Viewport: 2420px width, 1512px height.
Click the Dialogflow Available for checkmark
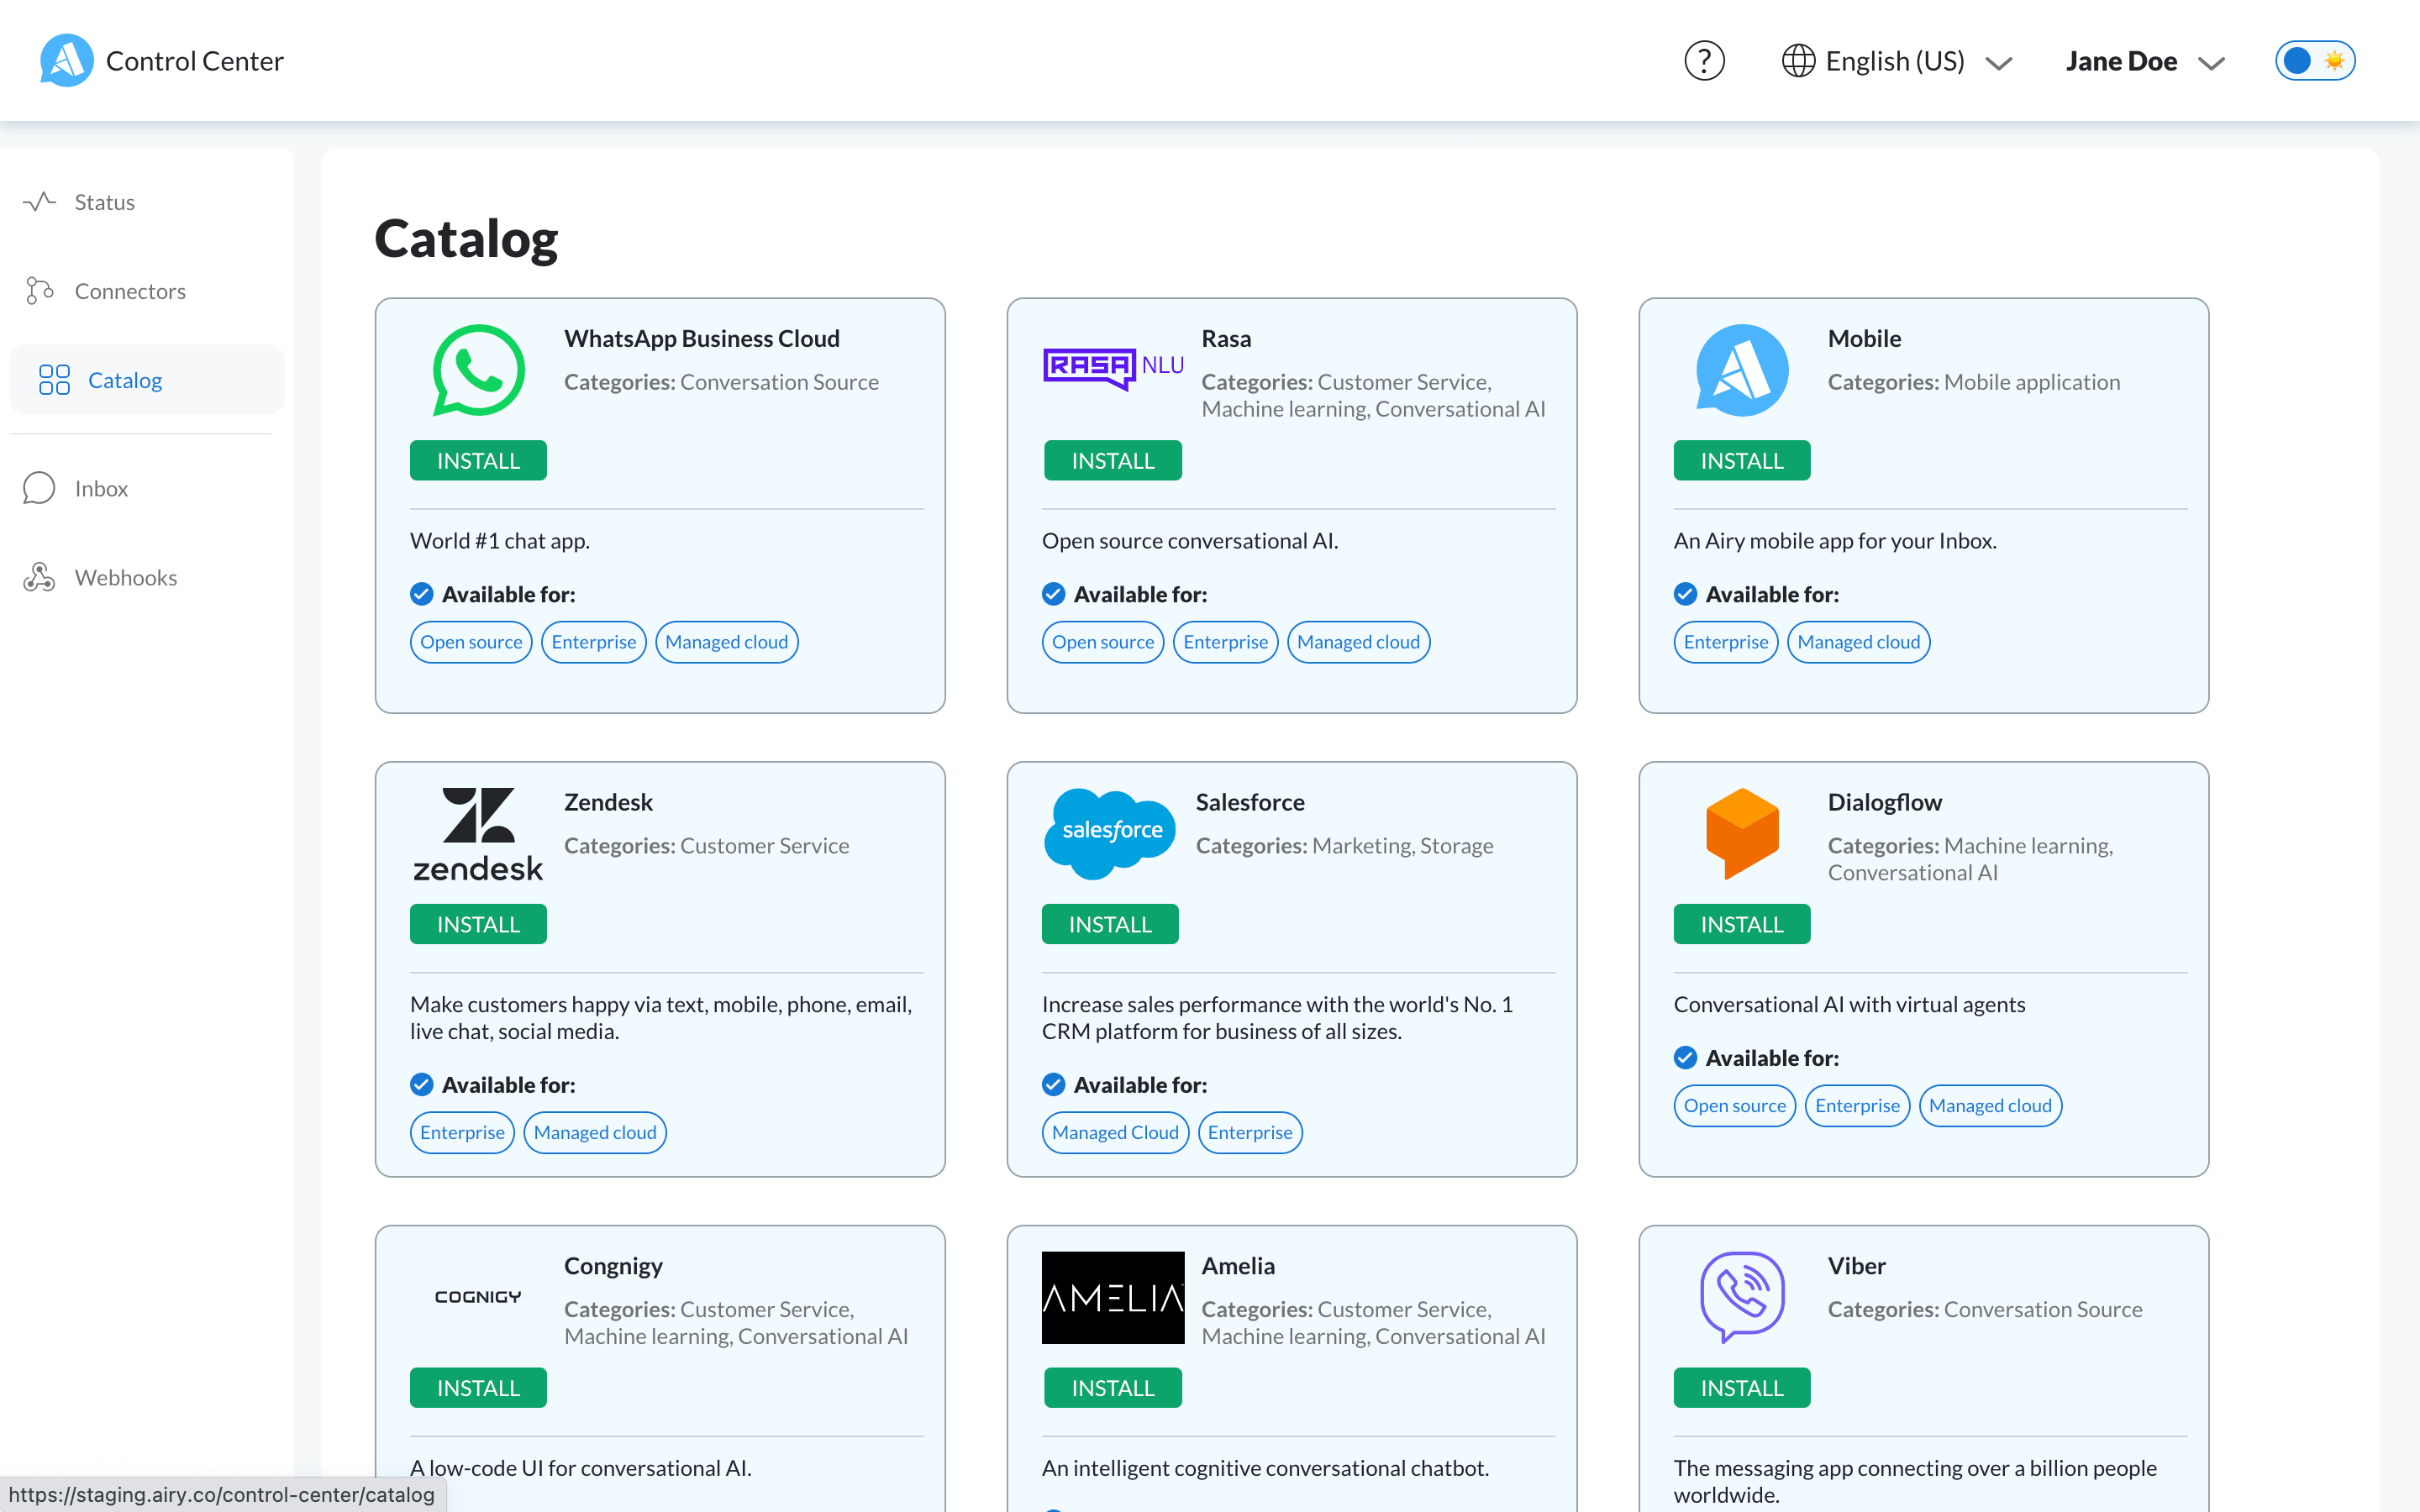[1685, 1058]
